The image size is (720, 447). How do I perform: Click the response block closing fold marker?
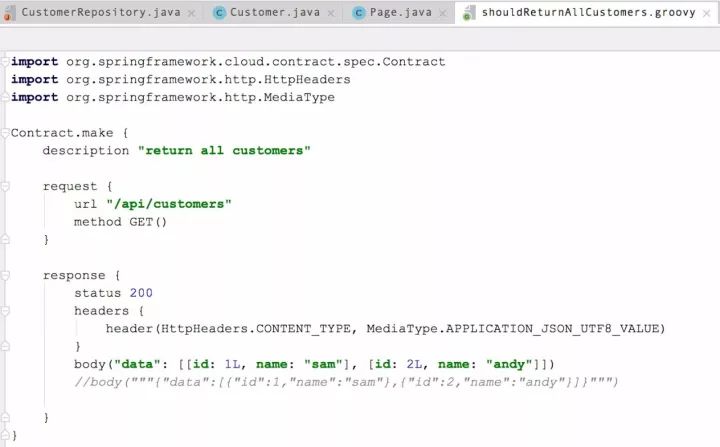coord(5,418)
